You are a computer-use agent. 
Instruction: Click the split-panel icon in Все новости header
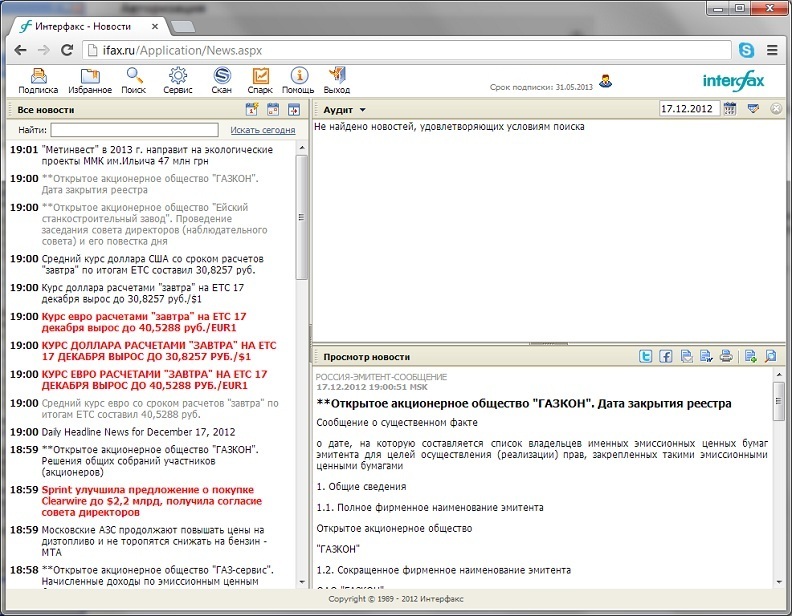(x=294, y=109)
